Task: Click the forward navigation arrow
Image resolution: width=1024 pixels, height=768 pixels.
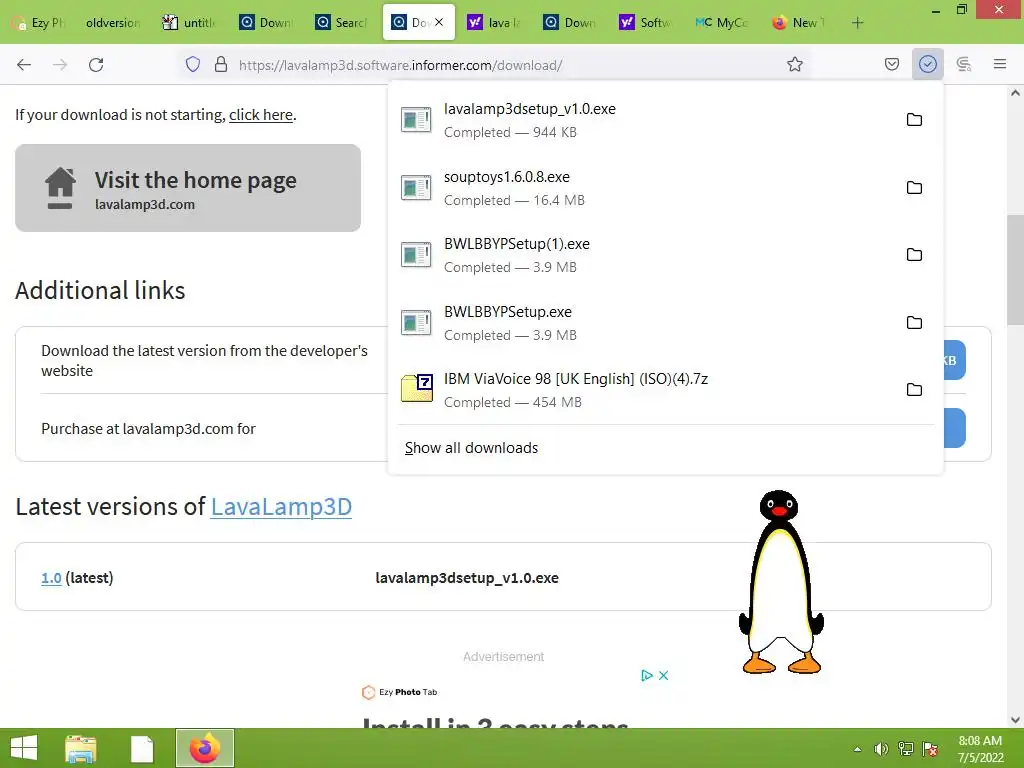Action: pos(60,64)
